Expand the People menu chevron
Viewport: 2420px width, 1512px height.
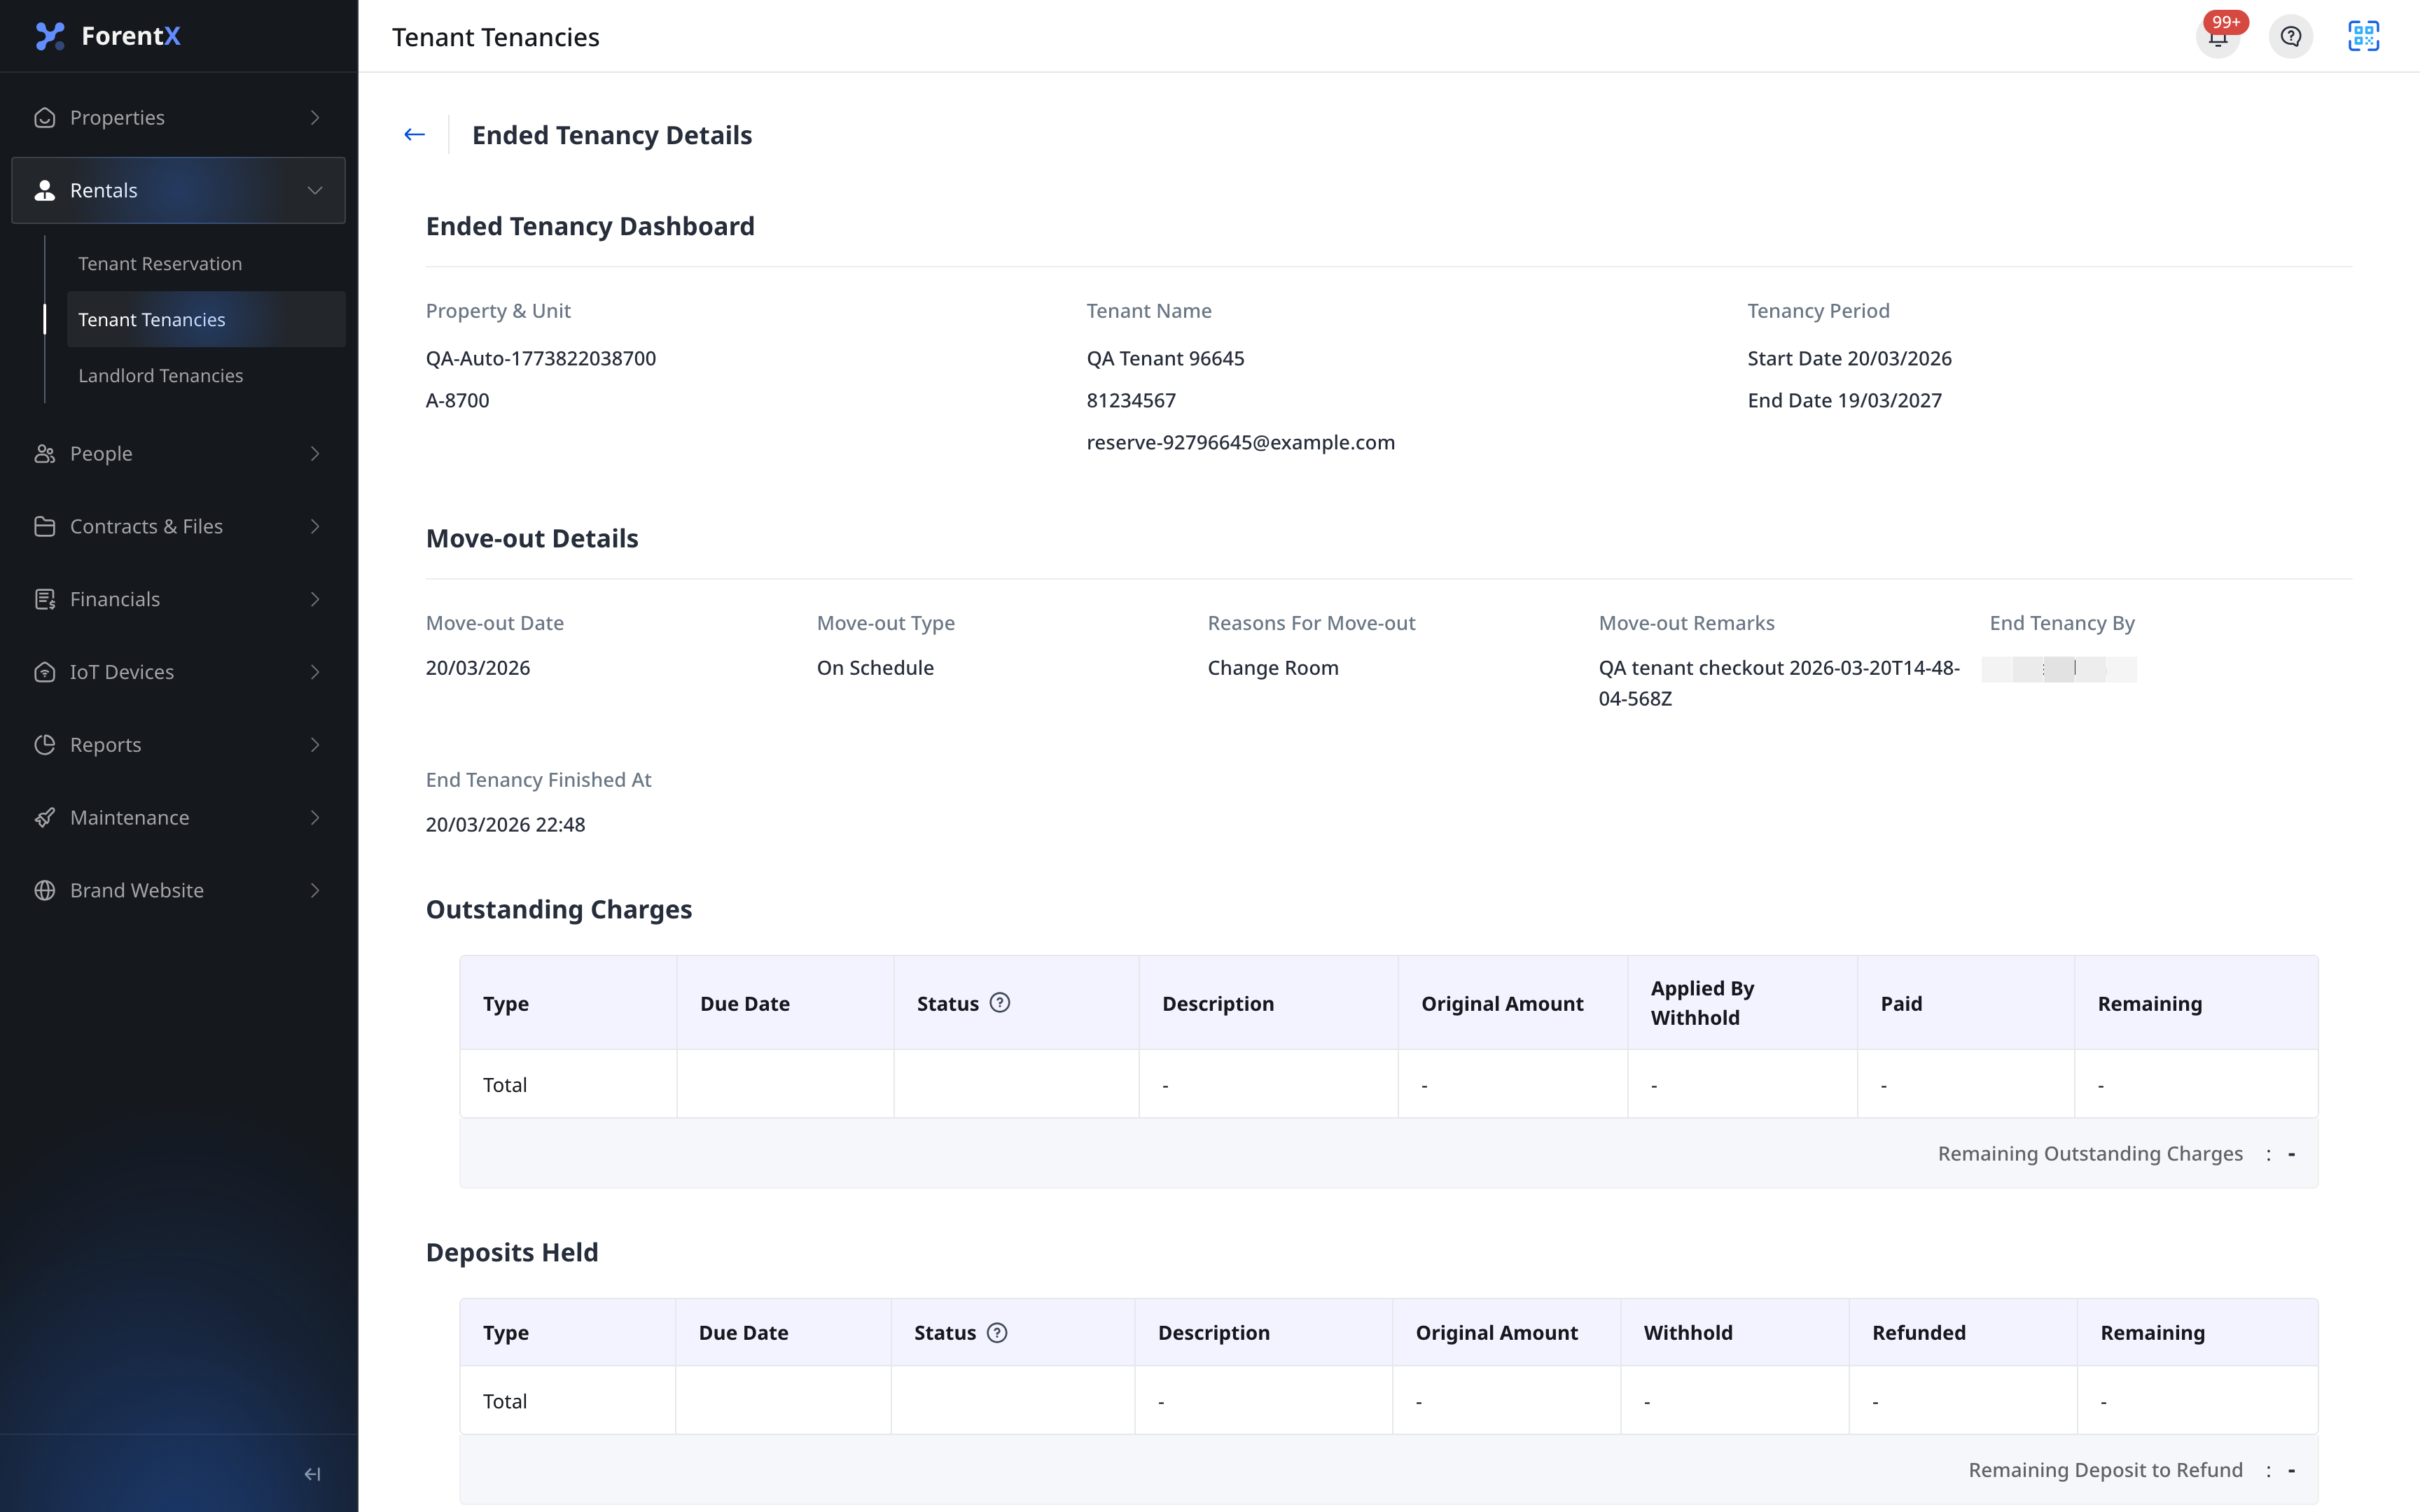tap(315, 454)
